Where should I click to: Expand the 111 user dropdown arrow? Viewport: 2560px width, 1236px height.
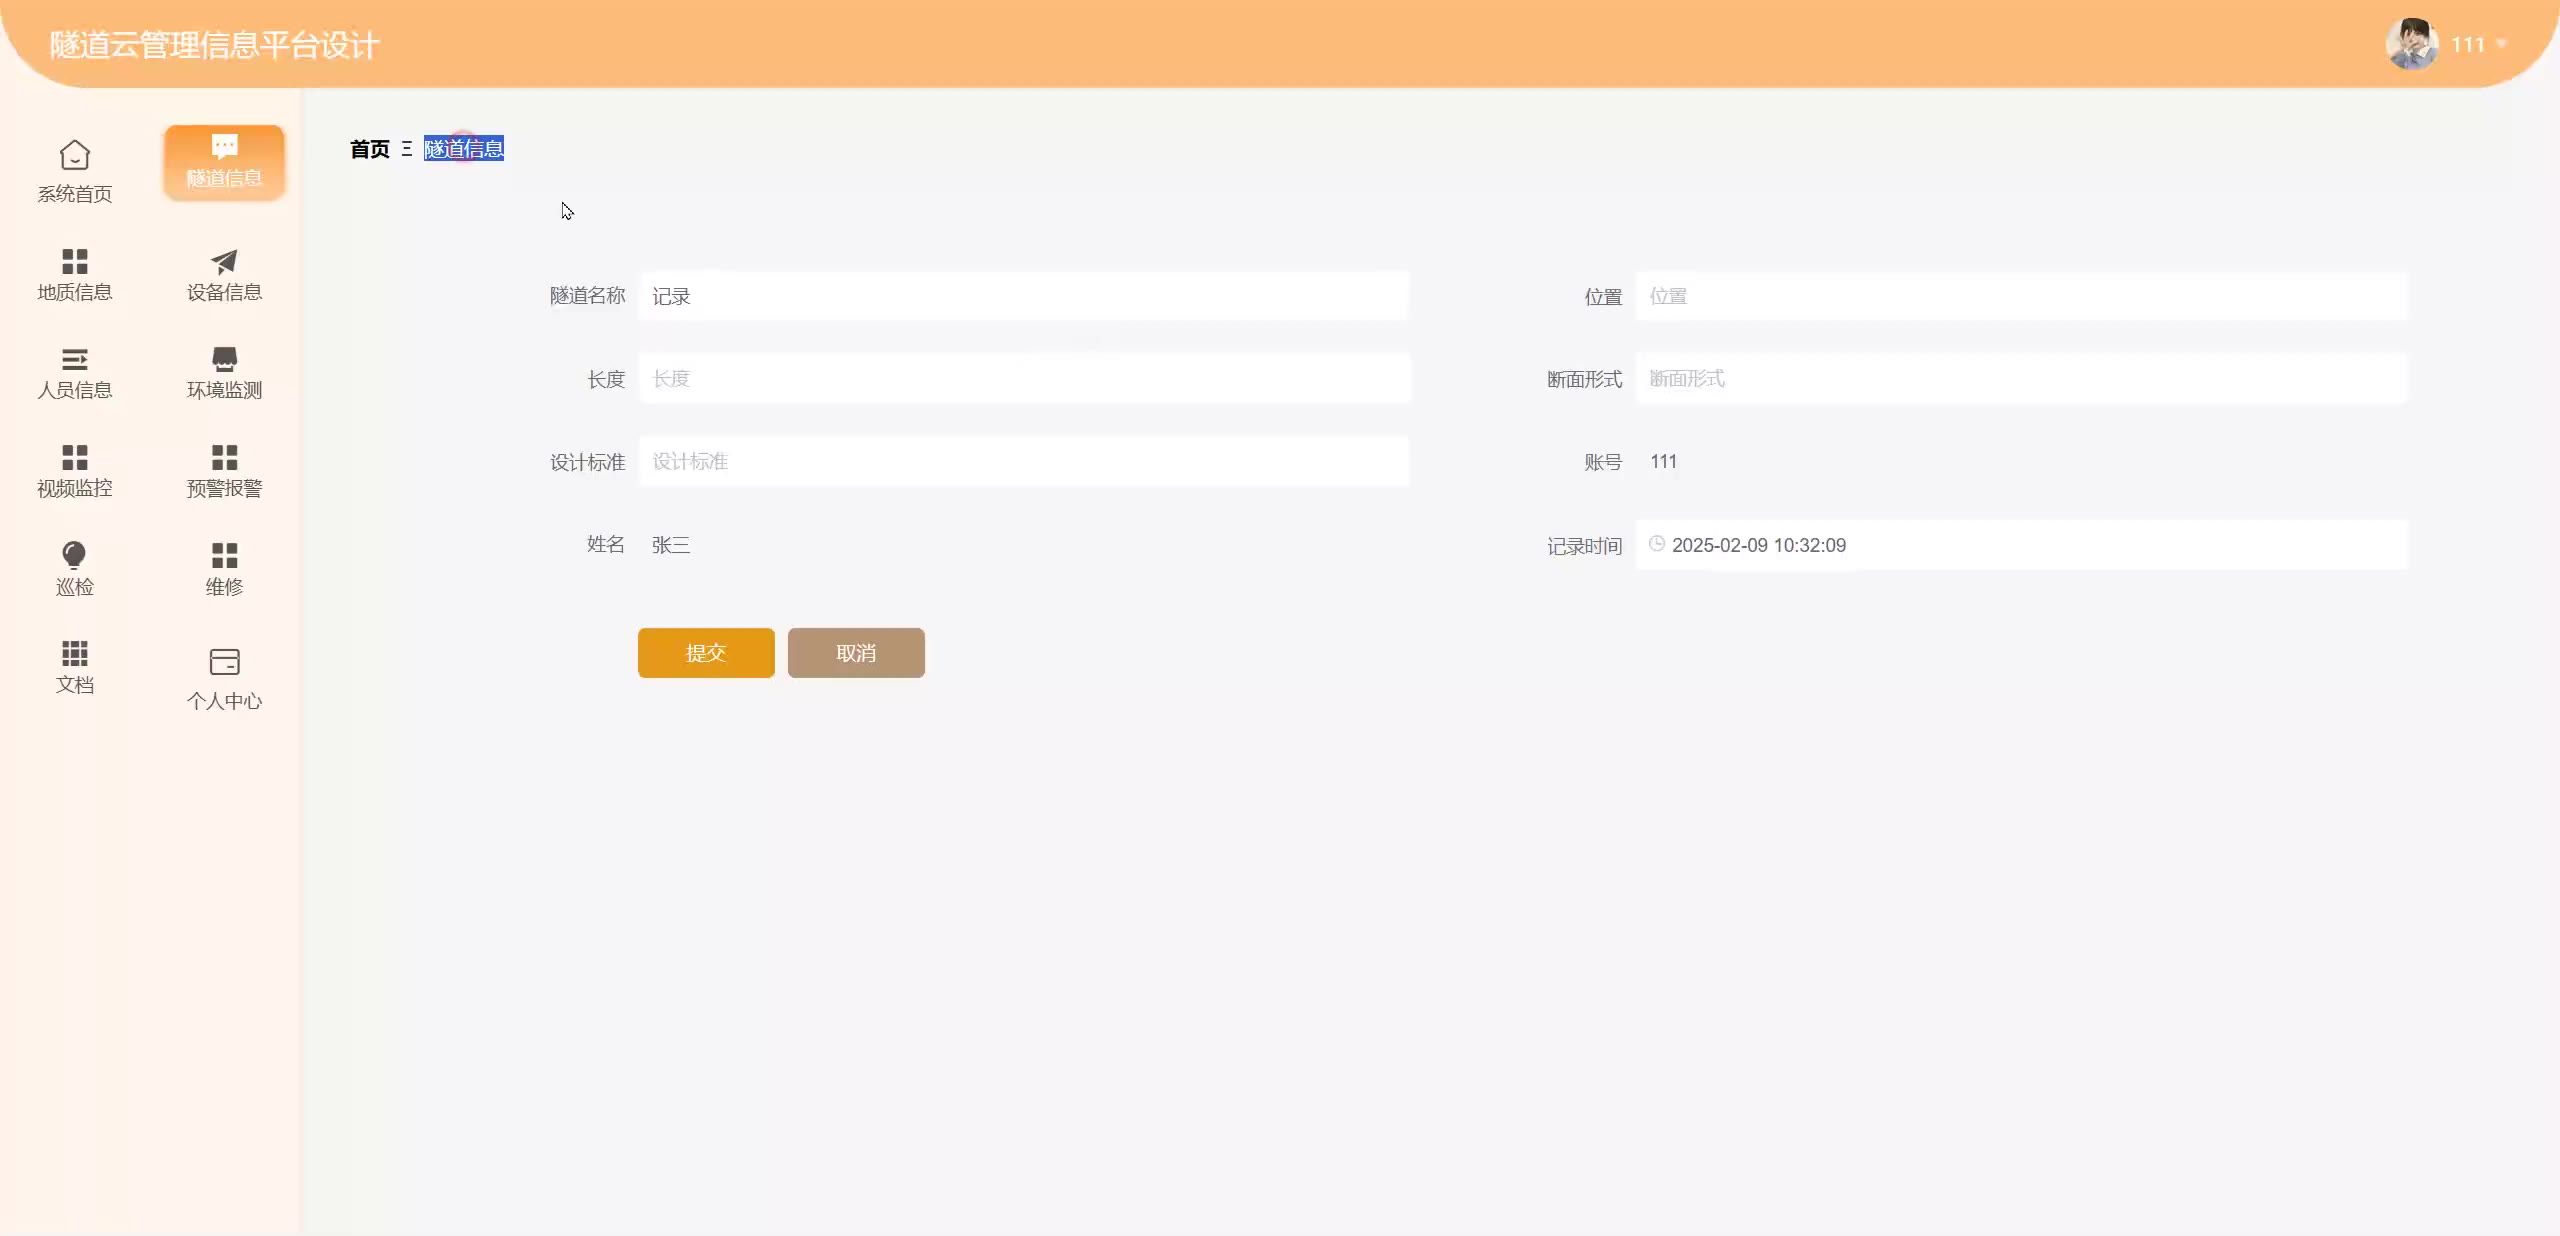point(2501,44)
